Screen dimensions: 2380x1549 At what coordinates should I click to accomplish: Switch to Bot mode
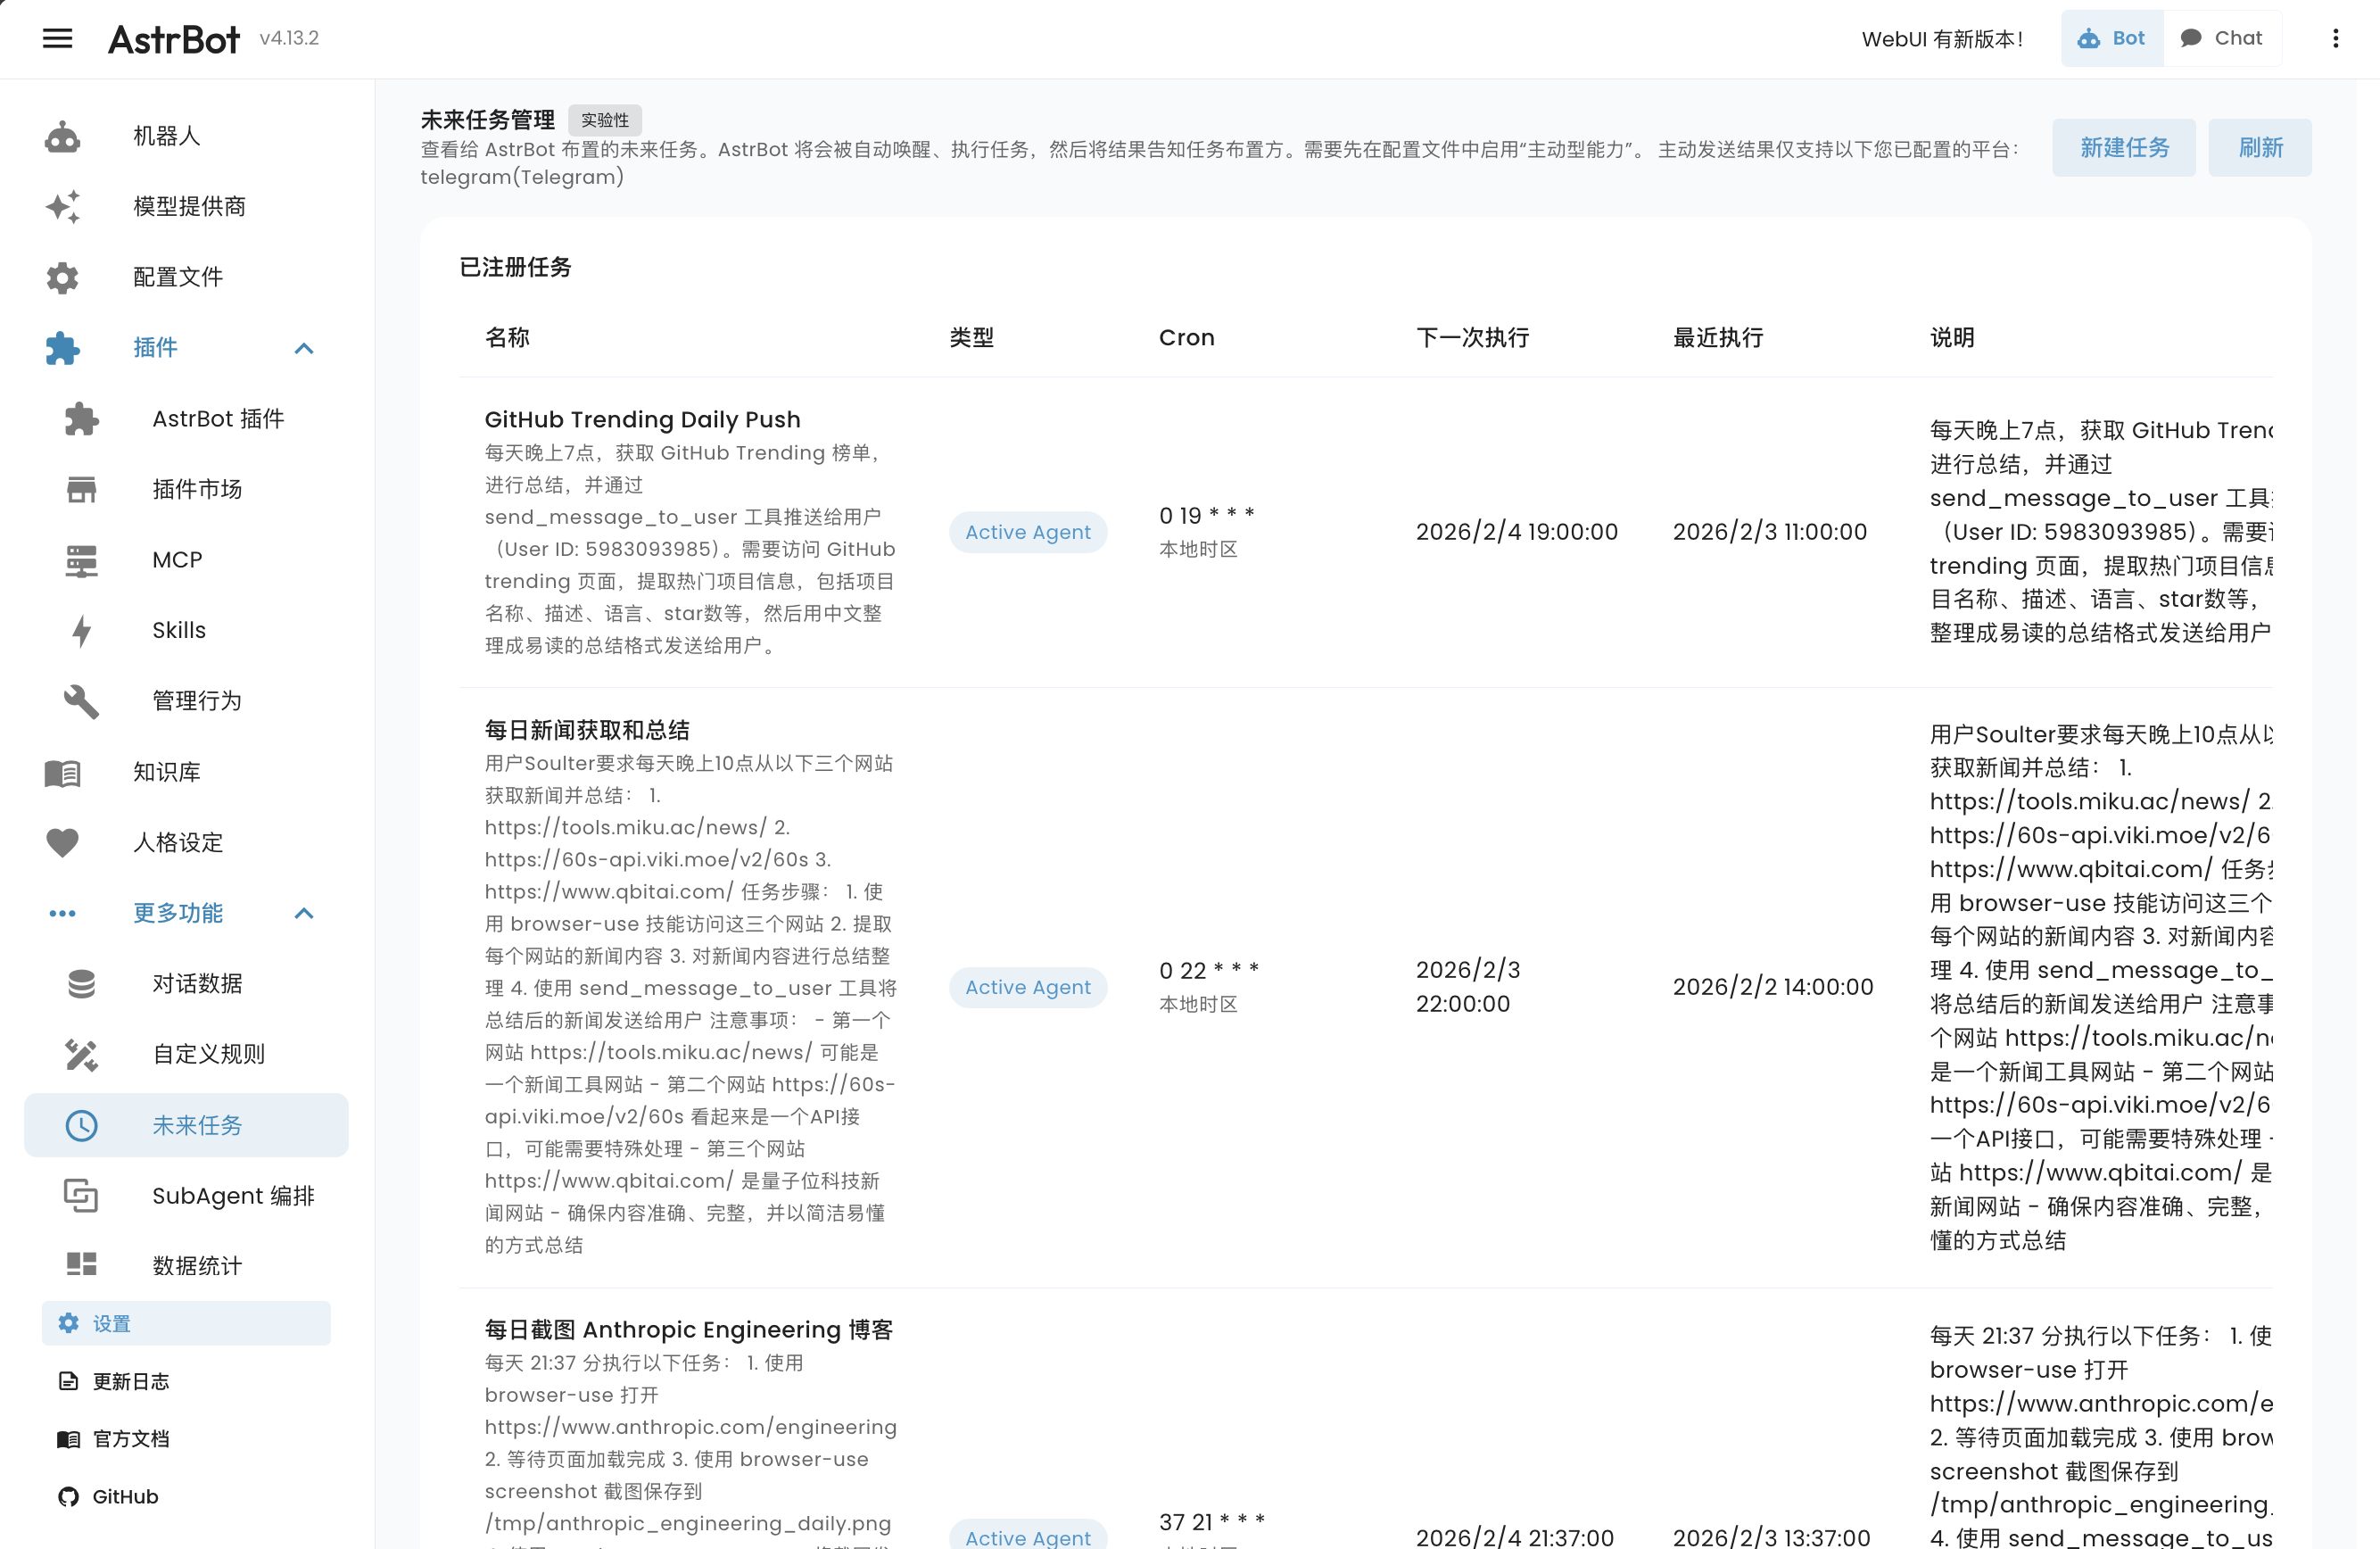(2111, 38)
